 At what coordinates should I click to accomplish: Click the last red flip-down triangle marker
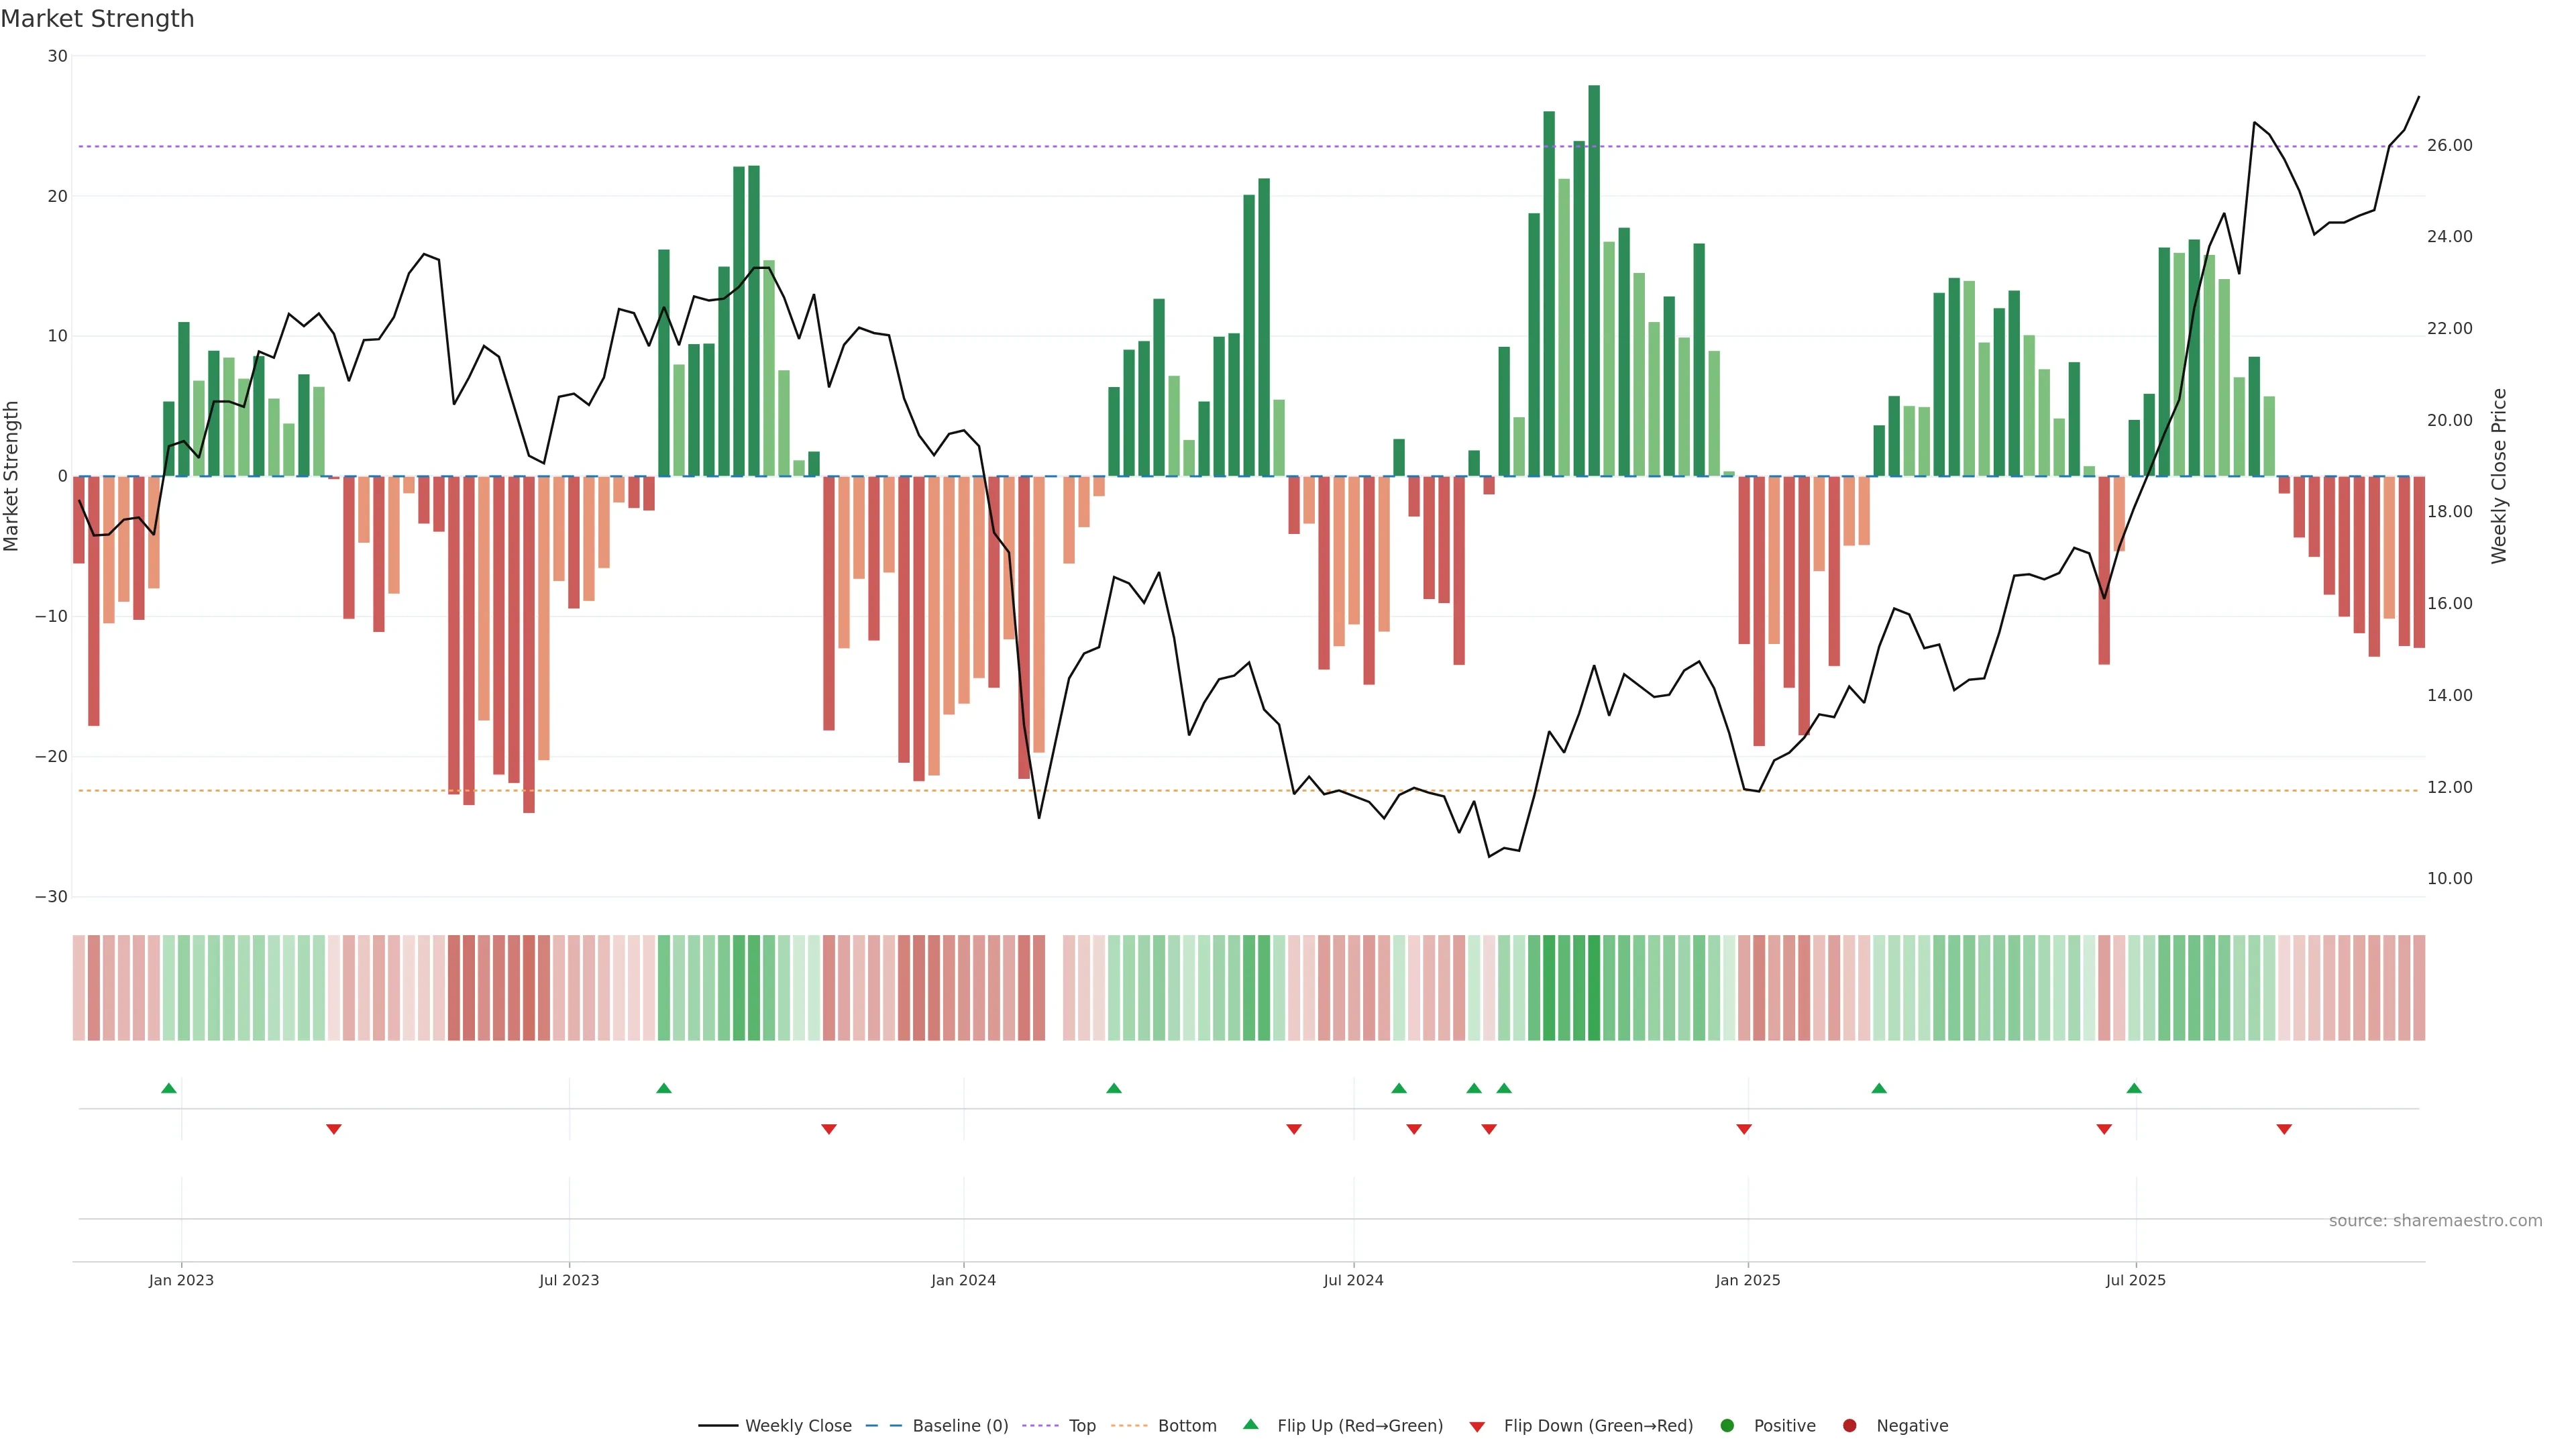pyautogui.click(x=2284, y=1129)
